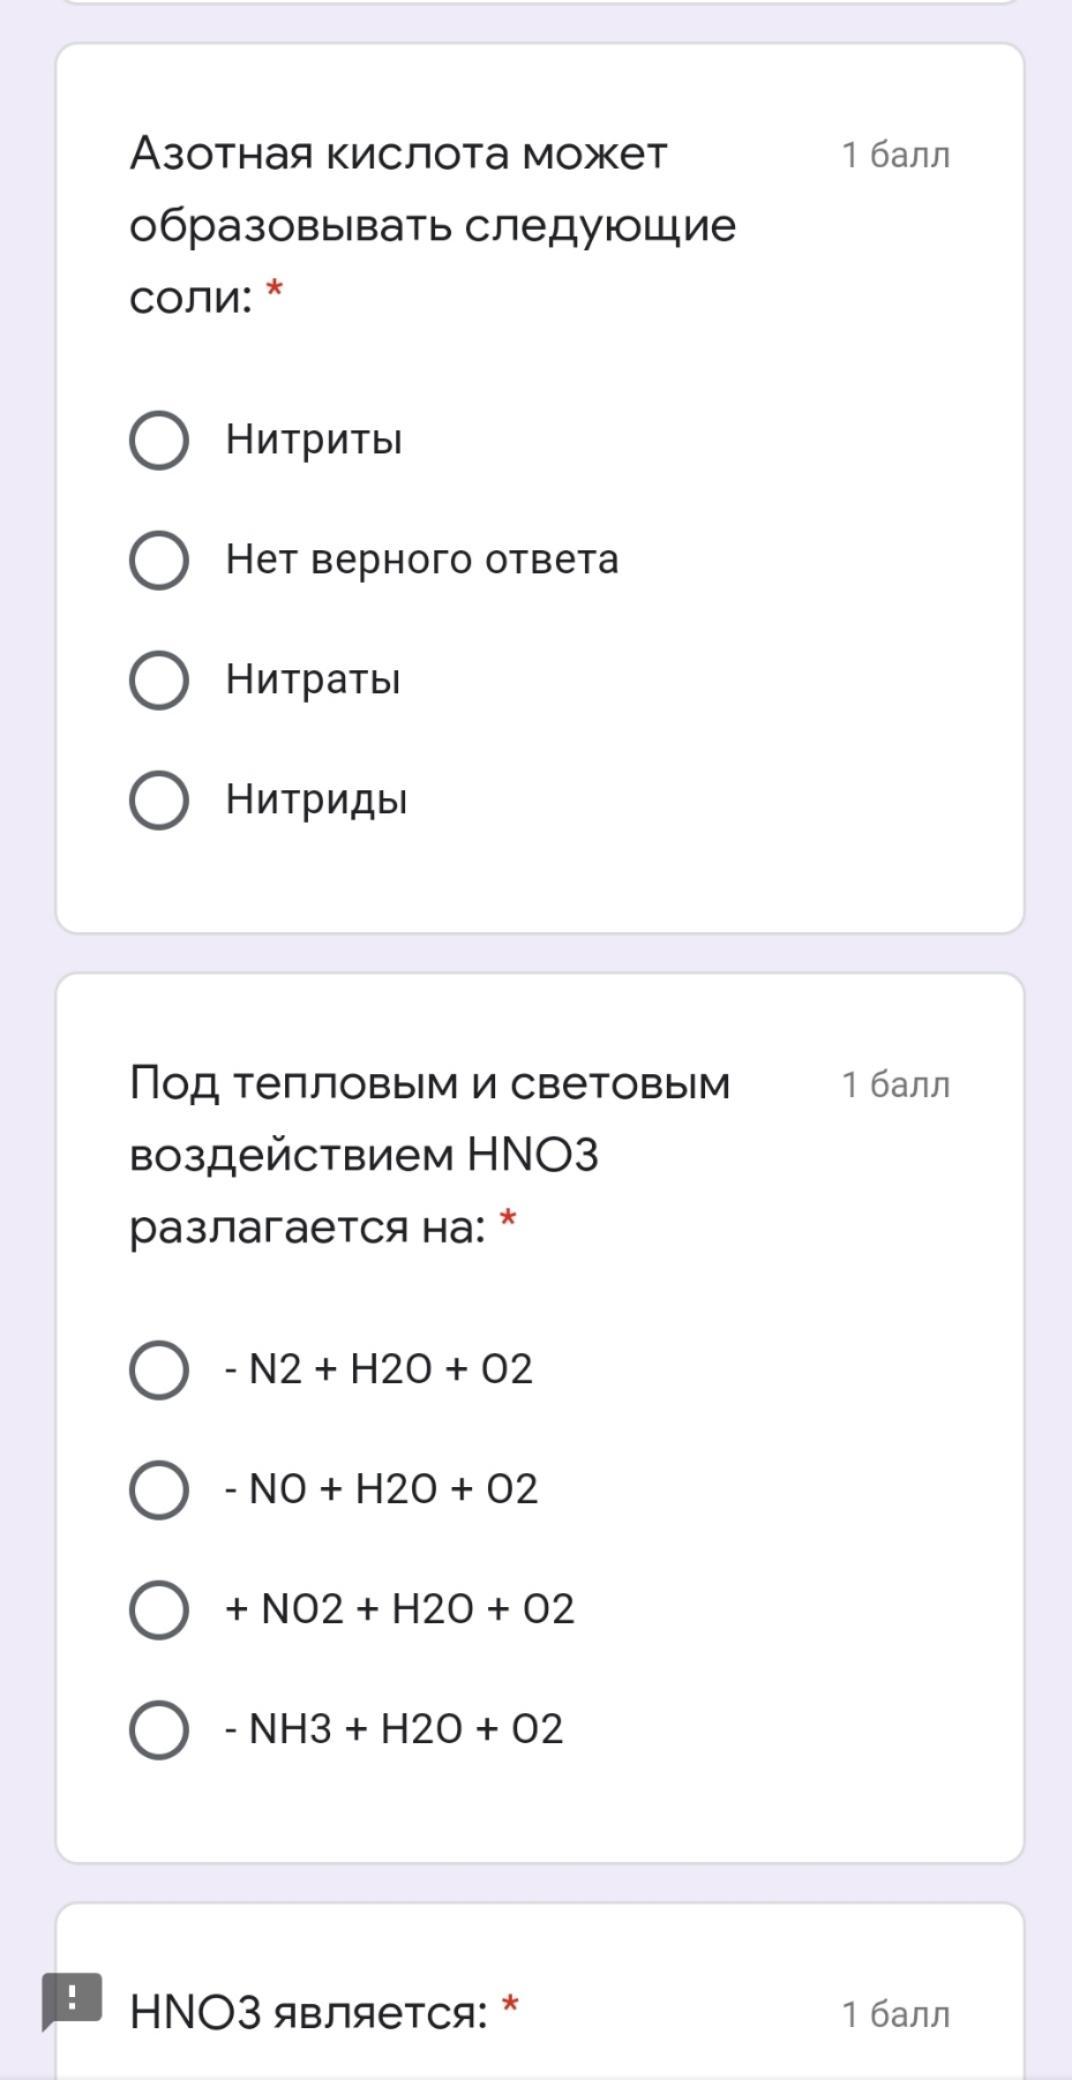Choose the NO + H2O + O2 option
Image resolution: width=1072 pixels, height=2080 pixels.
(159, 1490)
